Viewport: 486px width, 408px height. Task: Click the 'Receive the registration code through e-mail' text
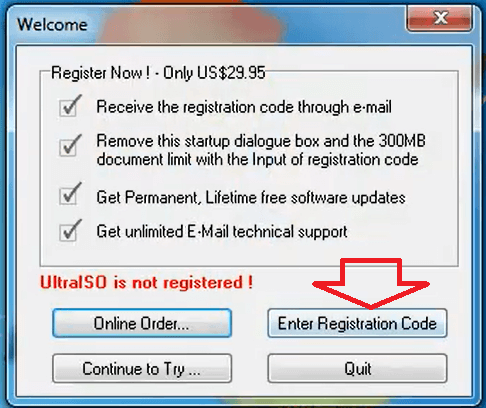point(244,107)
